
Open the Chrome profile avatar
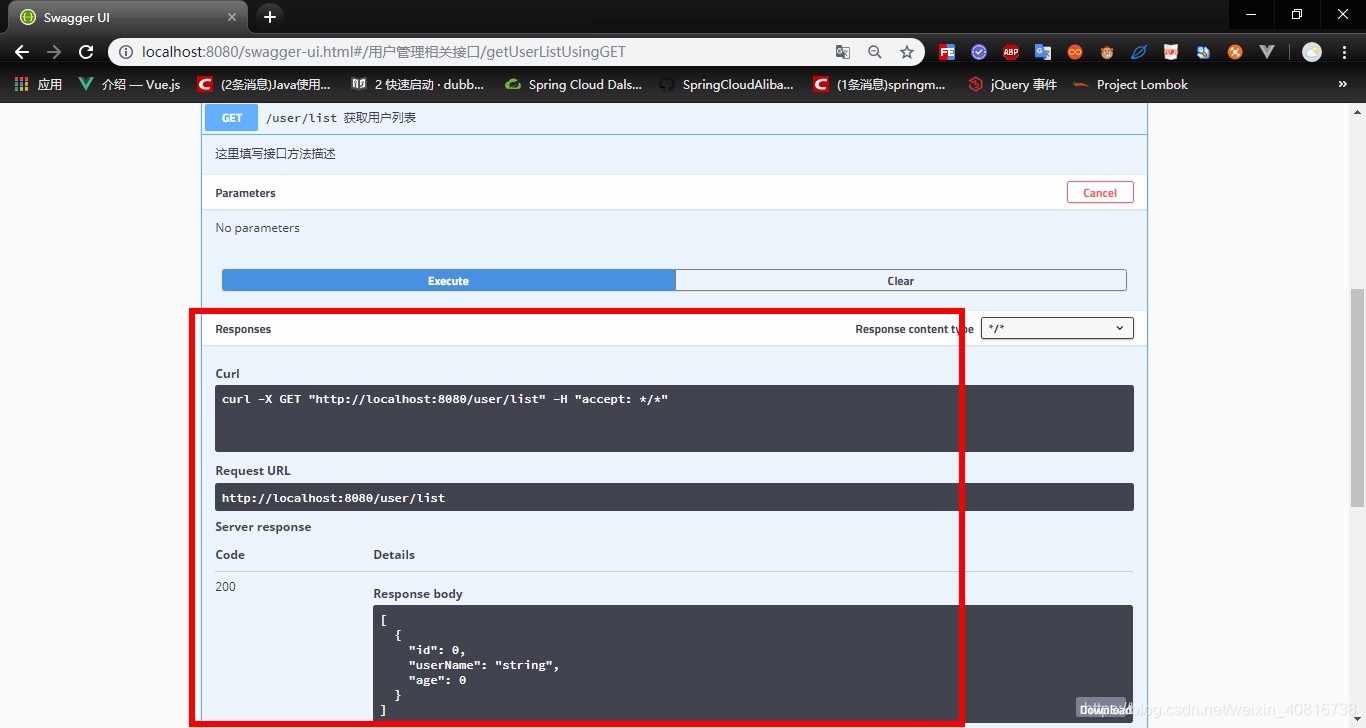click(1312, 52)
